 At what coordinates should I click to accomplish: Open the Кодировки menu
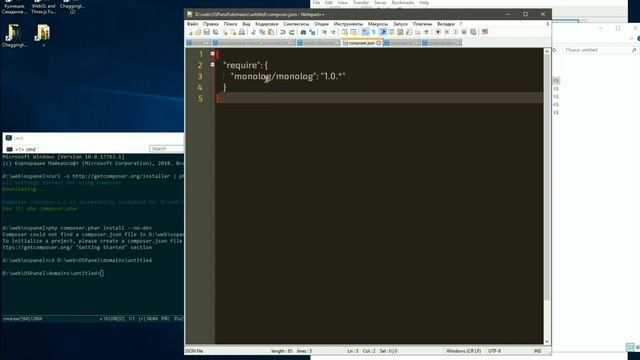[x=267, y=24]
